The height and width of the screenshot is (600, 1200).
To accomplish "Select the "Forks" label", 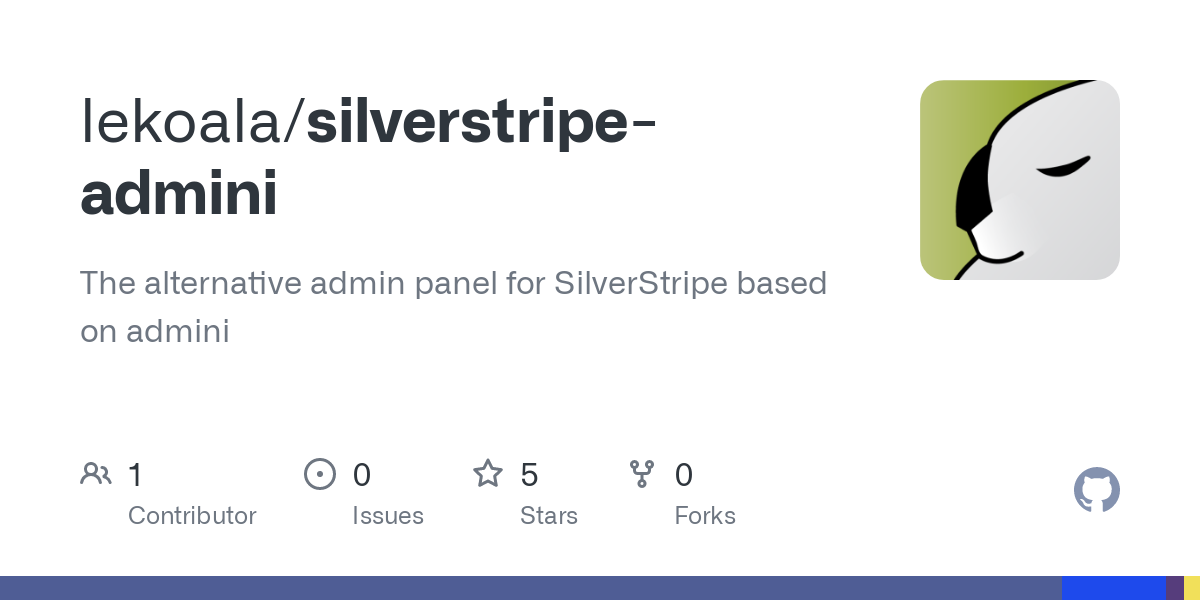I will click(x=705, y=516).
